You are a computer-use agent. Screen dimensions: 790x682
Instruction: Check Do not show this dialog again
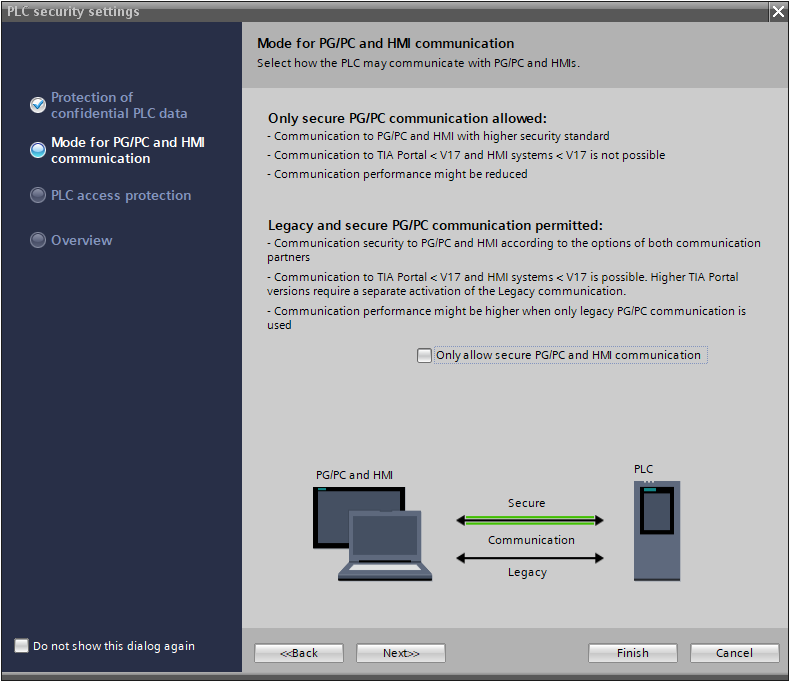coord(22,645)
